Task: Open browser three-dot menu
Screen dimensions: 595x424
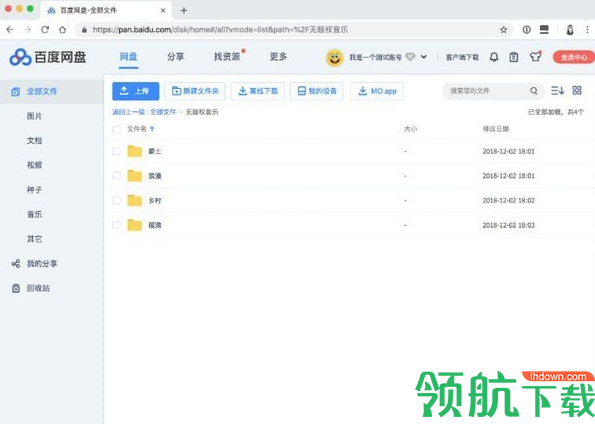Action: click(587, 30)
